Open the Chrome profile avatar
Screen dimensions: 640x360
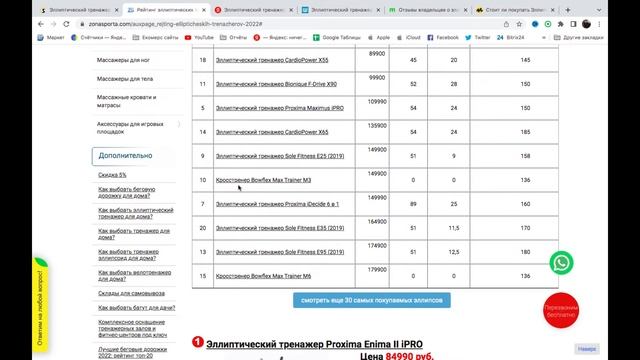pyautogui.click(x=587, y=24)
